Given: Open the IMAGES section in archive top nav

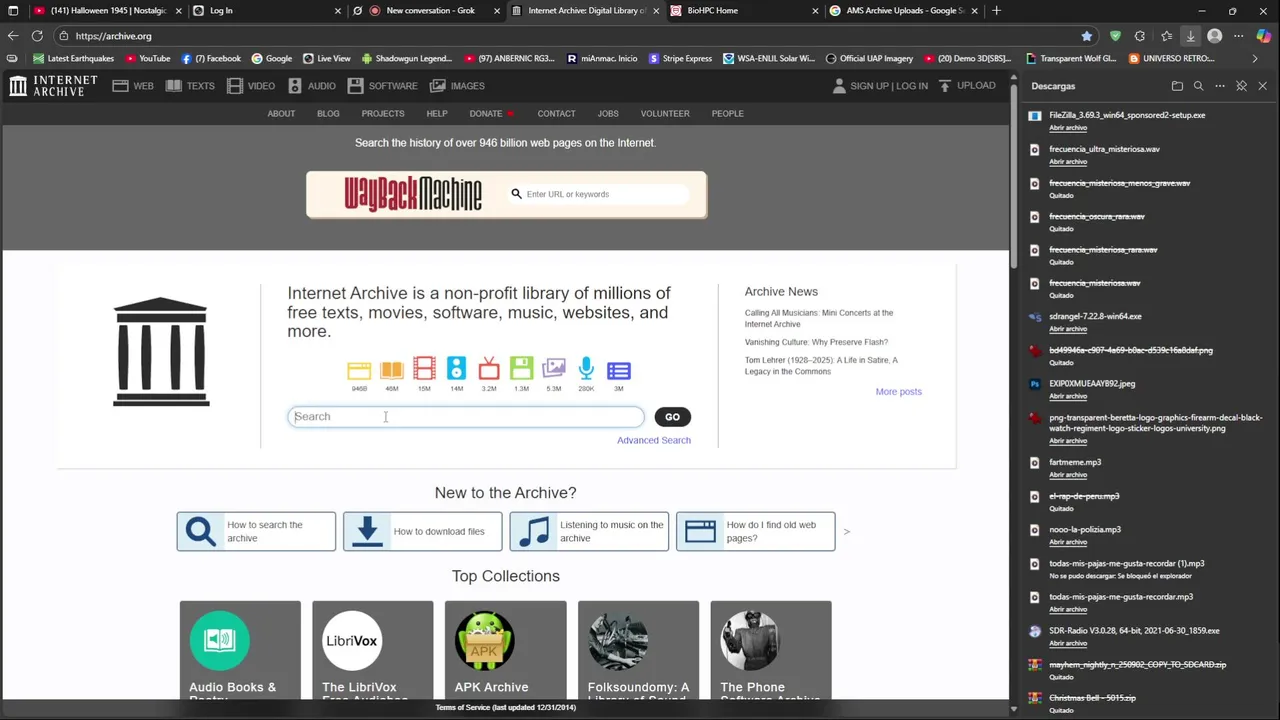Looking at the screenshot, I should point(457,86).
